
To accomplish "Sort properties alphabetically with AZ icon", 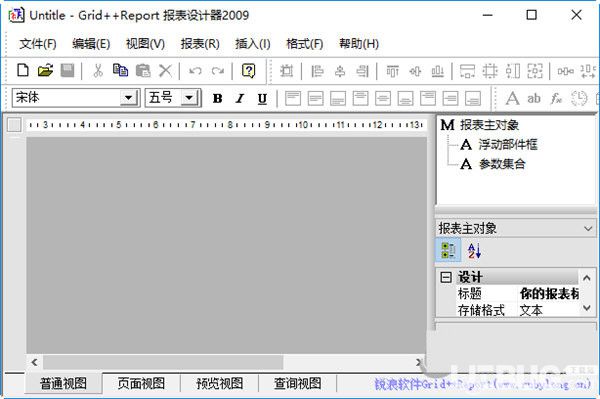I will (474, 251).
